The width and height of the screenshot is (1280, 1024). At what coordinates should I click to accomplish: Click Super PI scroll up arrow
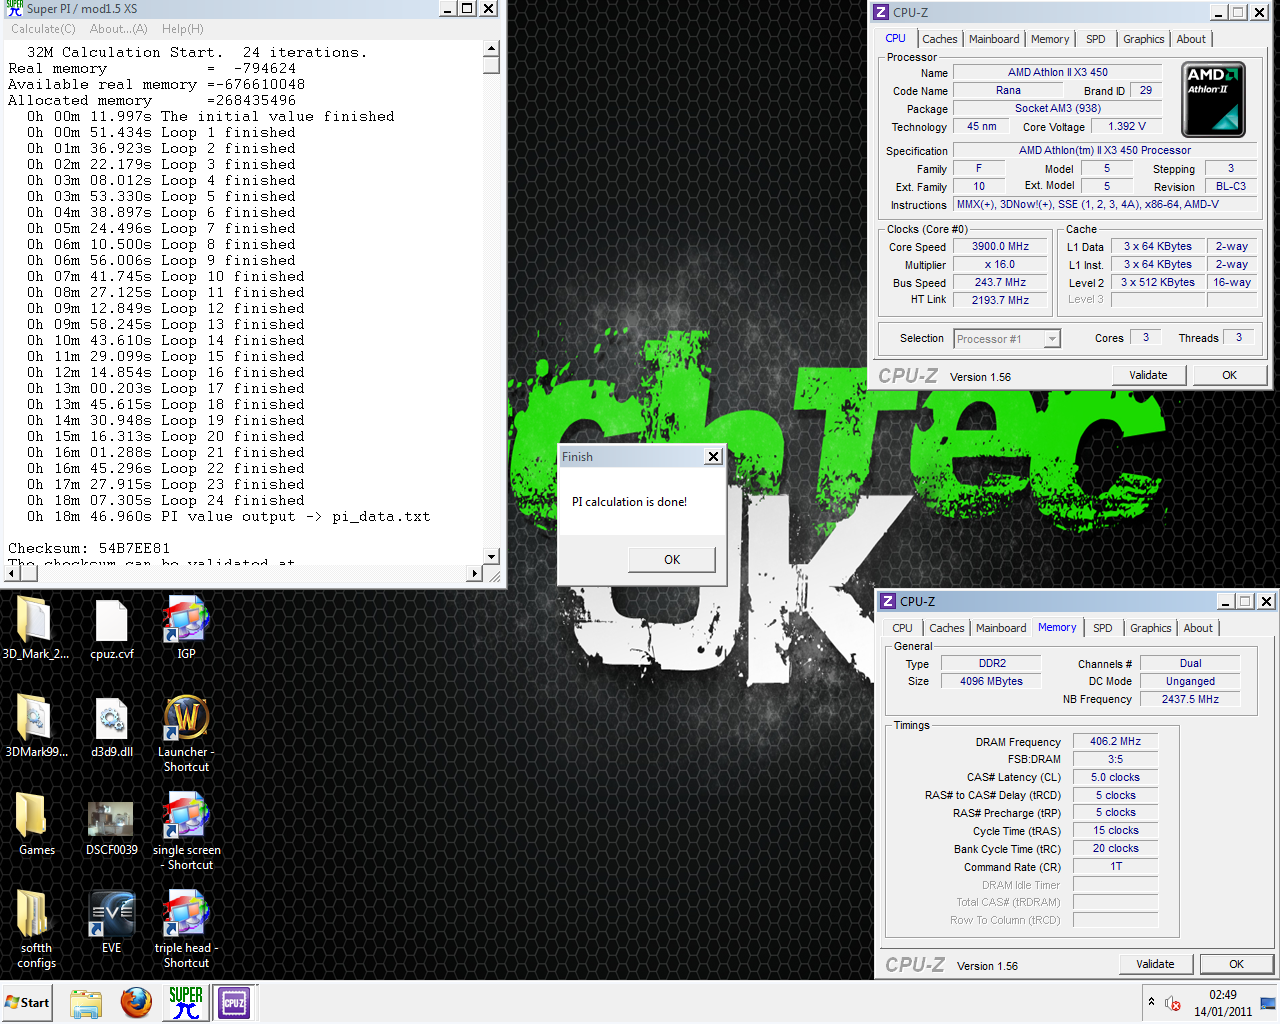coord(491,49)
